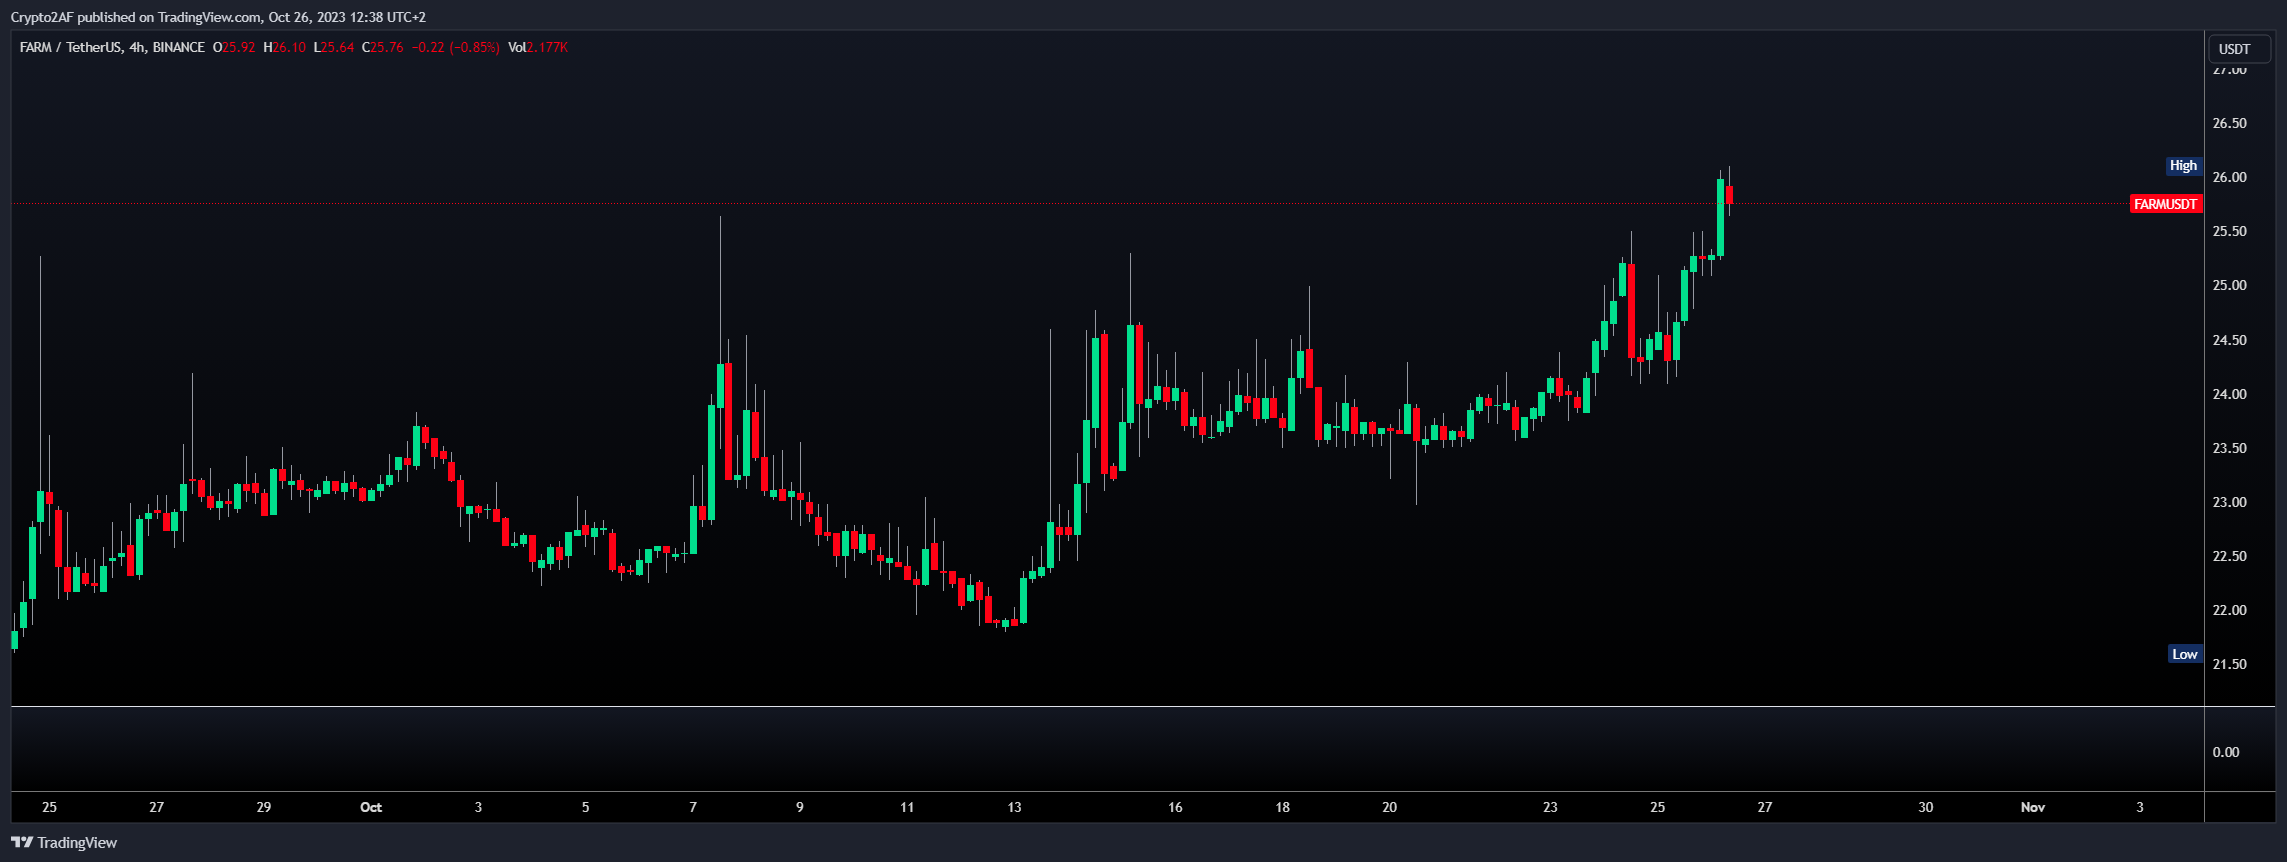Click the TradingView logo at bottom left
2287x862 pixels.
[64, 843]
